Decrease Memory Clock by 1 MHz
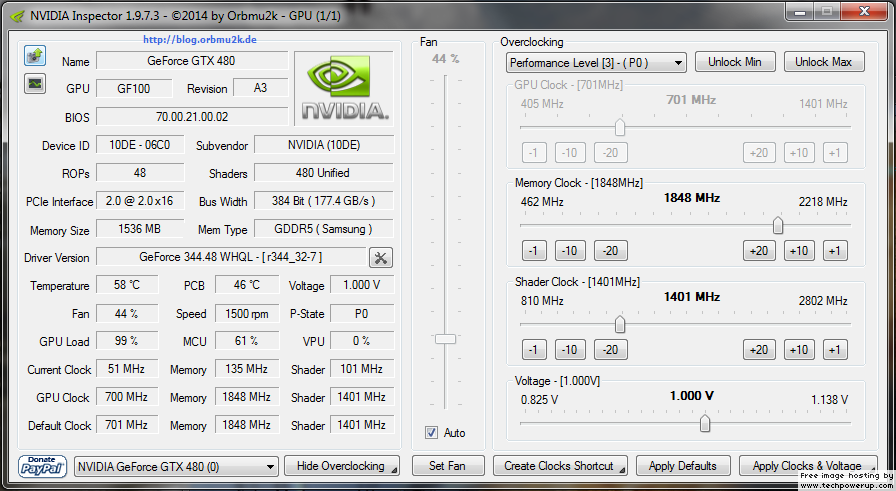Image resolution: width=896 pixels, height=491 pixels. tap(534, 250)
